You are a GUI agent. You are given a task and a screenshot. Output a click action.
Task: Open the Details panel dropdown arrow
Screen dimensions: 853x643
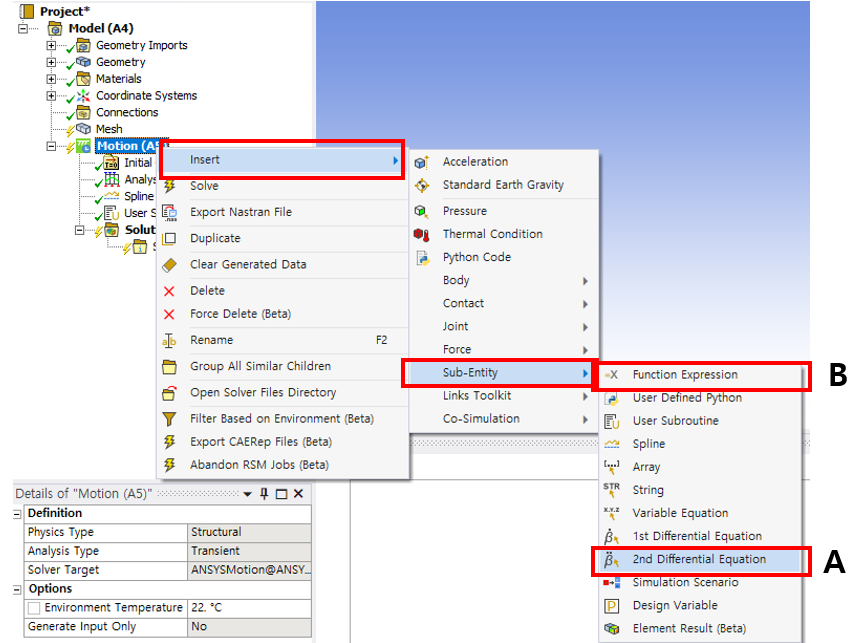(247, 494)
